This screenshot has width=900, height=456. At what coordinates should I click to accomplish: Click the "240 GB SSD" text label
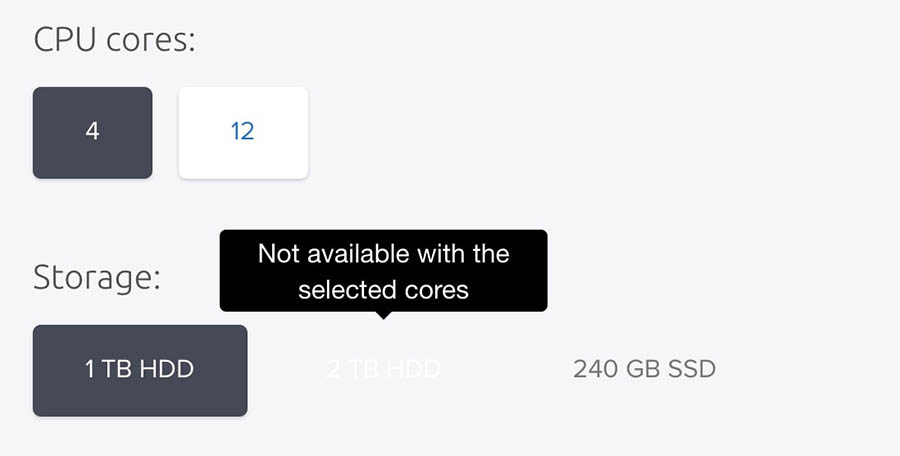click(644, 369)
